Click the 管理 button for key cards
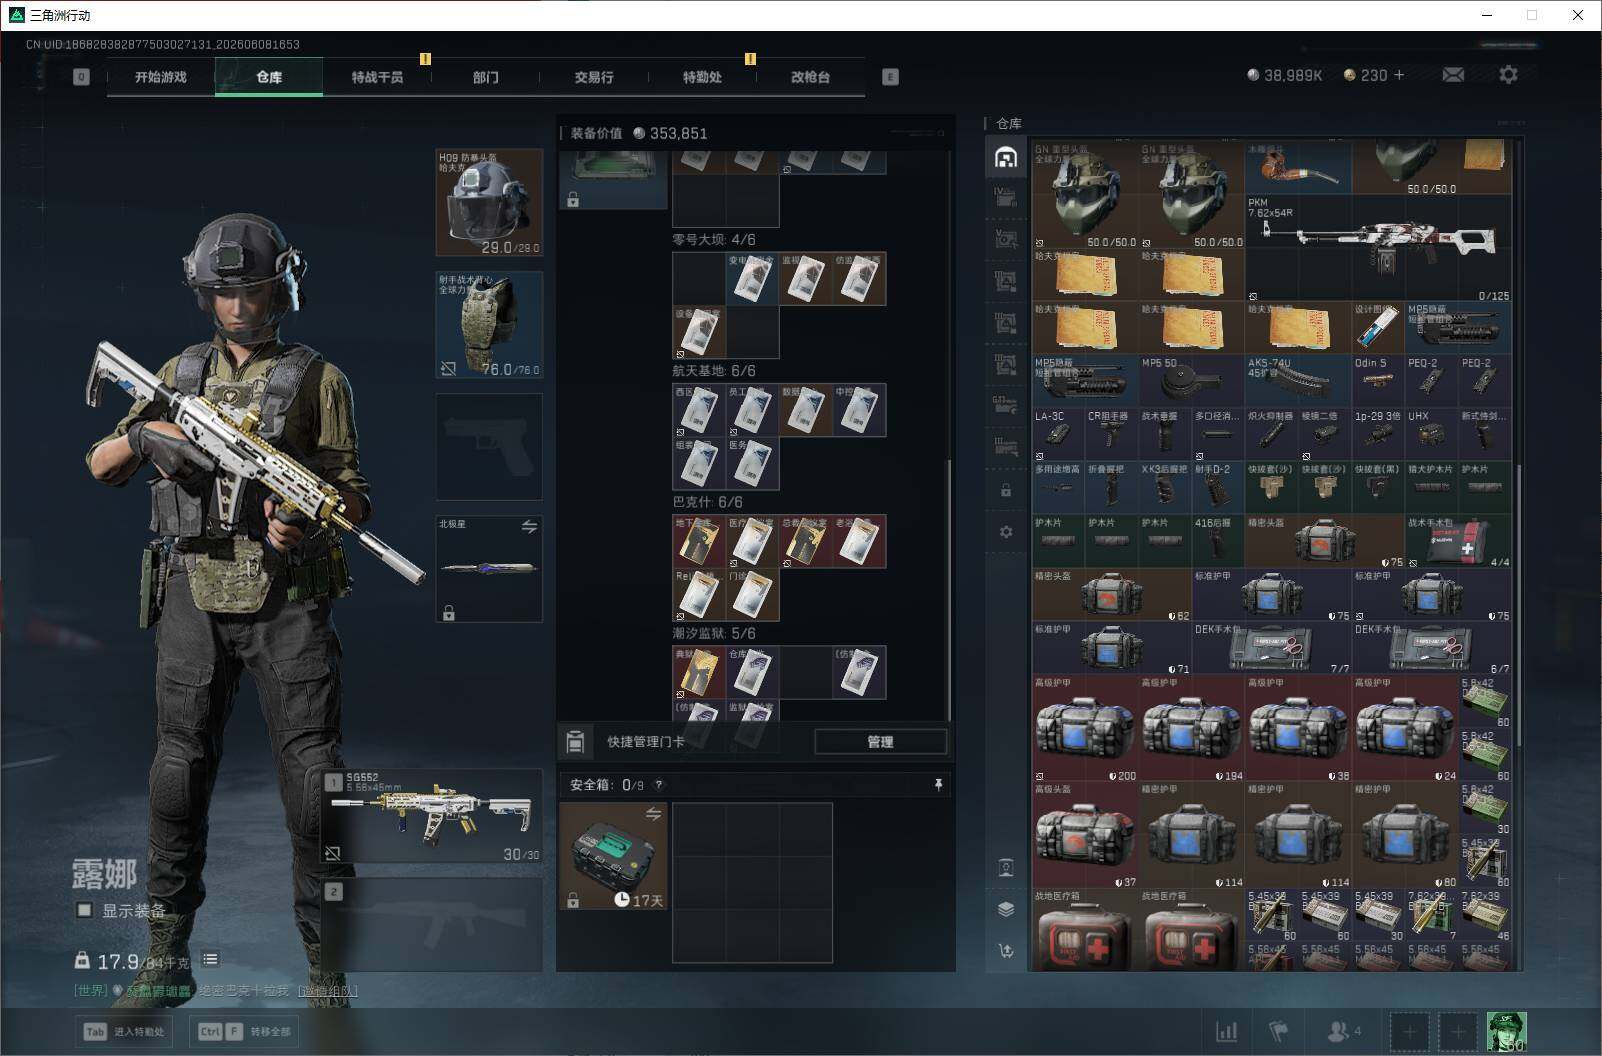Image resolution: width=1602 pixels, height=1056 pixels. pos(880,741)
